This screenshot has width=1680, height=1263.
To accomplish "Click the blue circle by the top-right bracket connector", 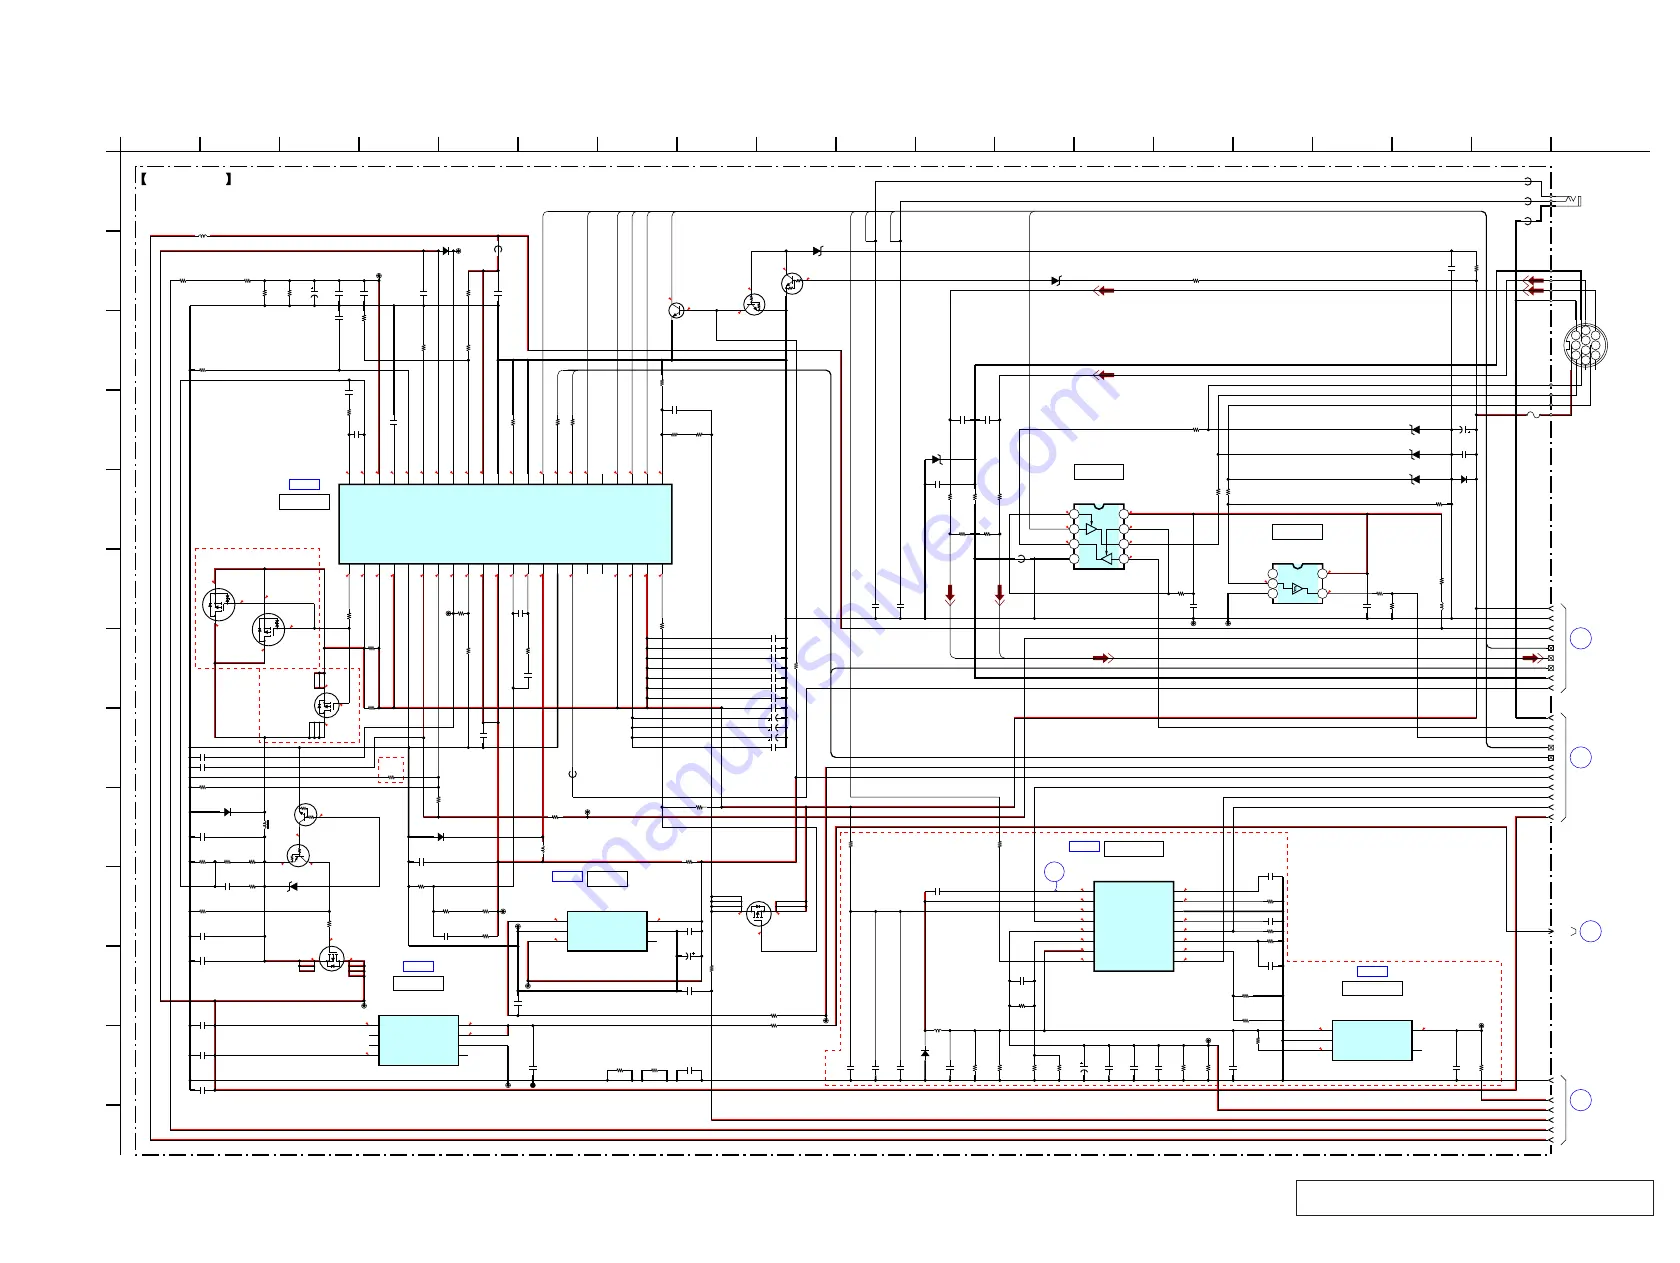I will [x=1580, y=638].
